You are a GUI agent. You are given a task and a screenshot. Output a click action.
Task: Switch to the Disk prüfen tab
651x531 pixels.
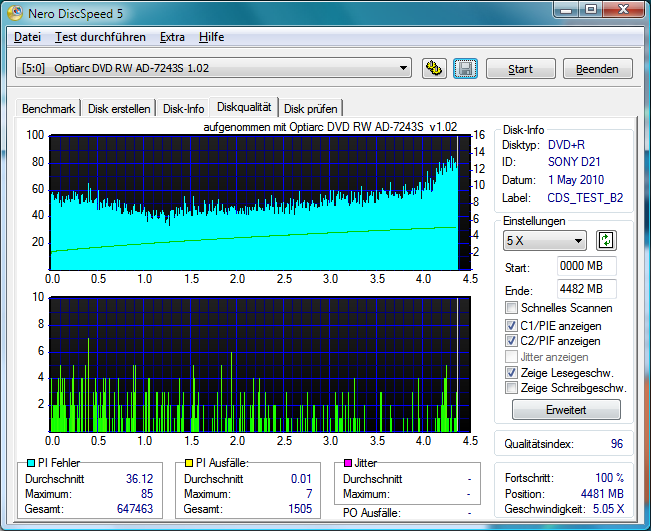pos(310,108)
